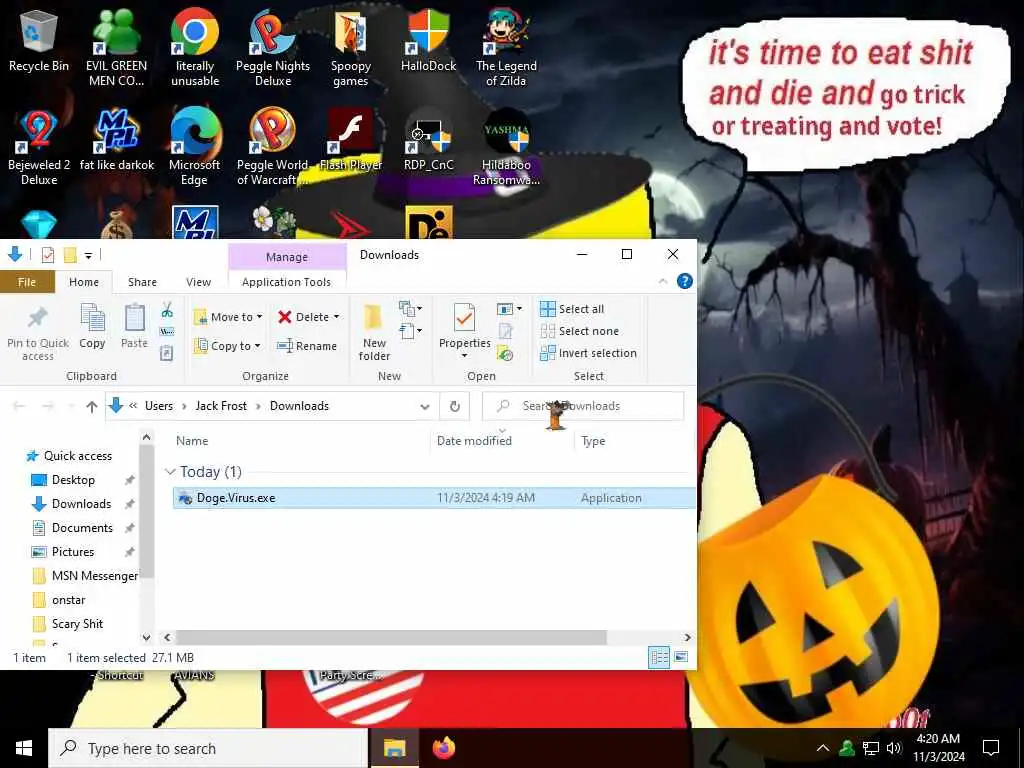Open the Windows Start button
1024x768 pixels.
(24, 748)
